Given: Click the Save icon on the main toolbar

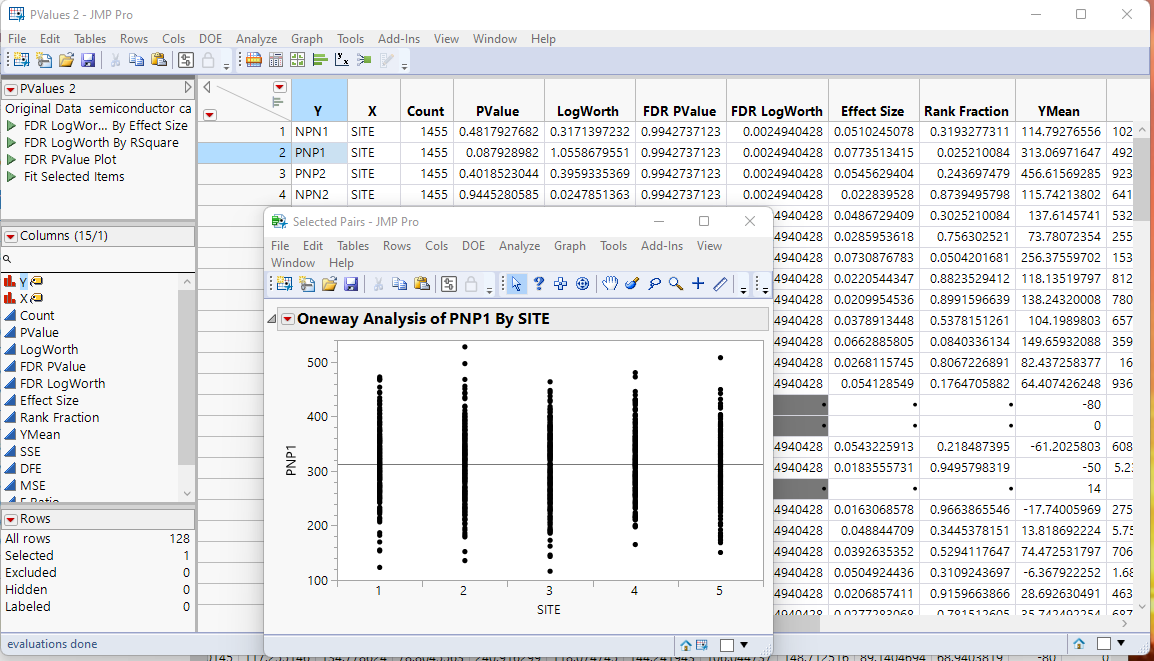Looking at the screenshot, I should point(89,61).
